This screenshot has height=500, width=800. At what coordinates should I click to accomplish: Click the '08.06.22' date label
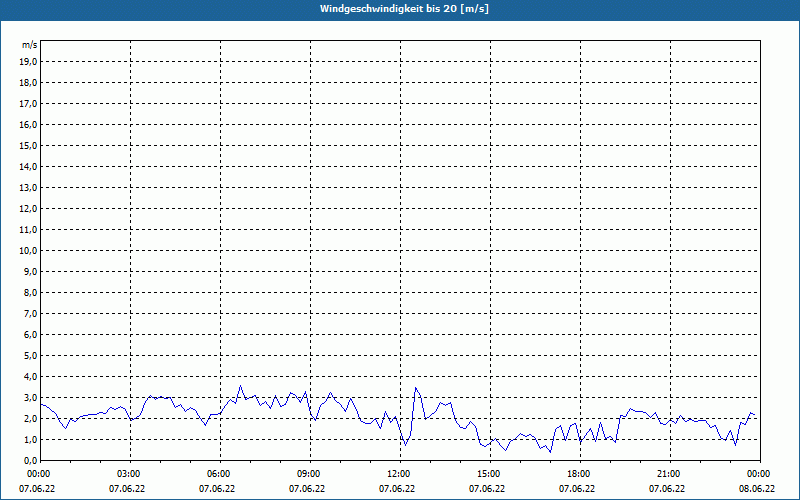[x=757, y=489]
